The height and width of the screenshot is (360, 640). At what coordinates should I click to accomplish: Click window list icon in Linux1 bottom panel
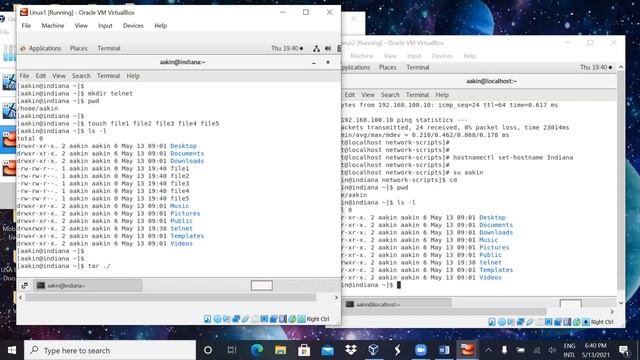click(25, 285)
